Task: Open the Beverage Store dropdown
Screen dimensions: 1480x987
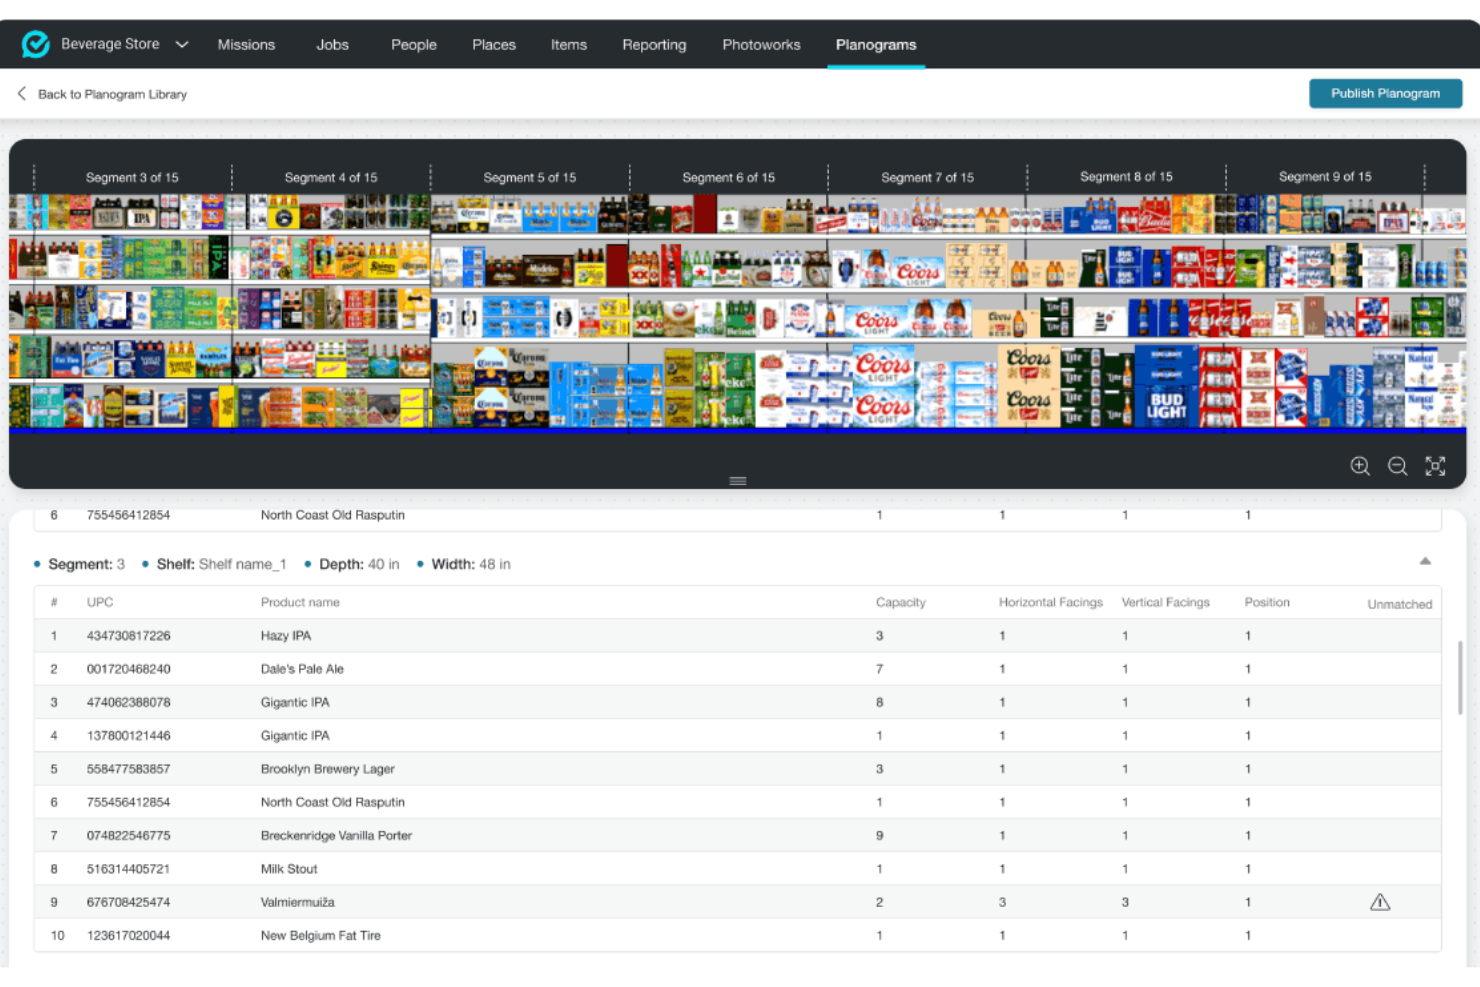Action: [182, 44]
